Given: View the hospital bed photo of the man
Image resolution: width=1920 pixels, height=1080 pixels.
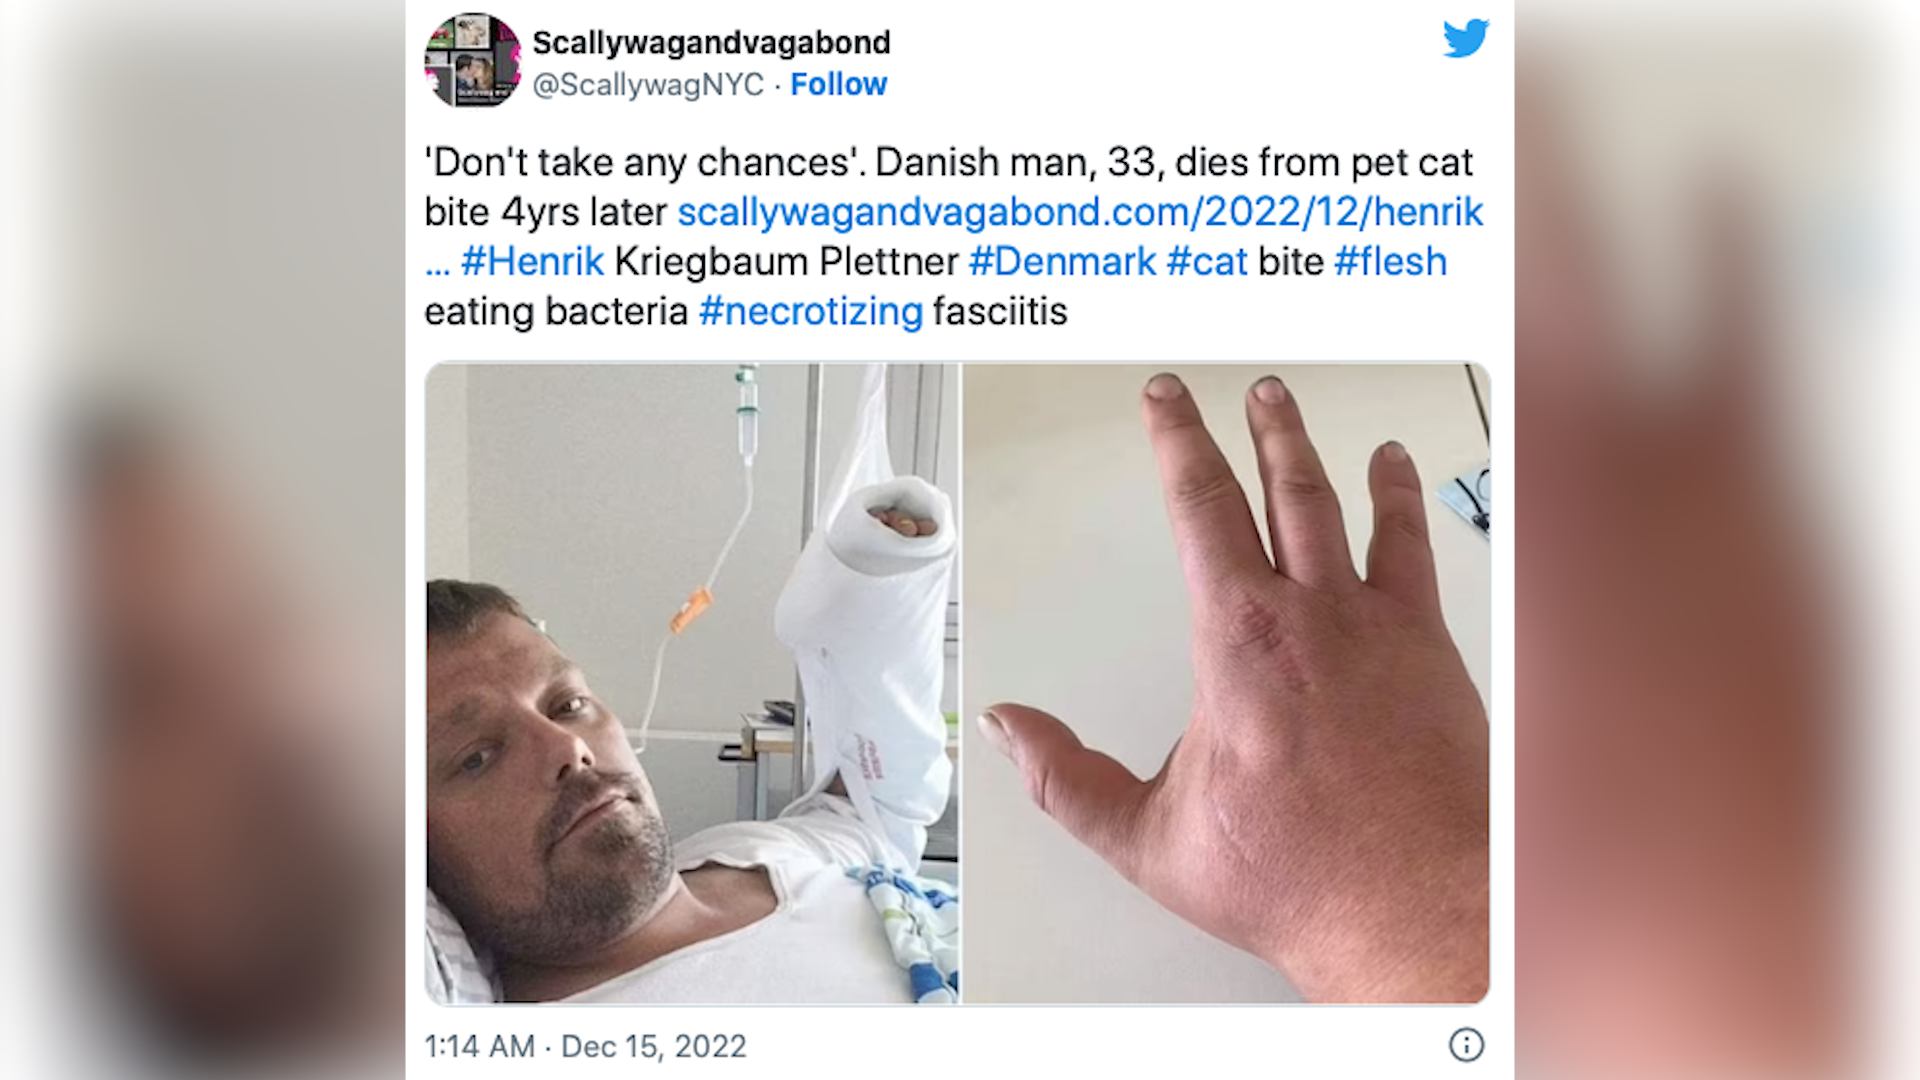Looking at the screenshot, I should point(692,683).
